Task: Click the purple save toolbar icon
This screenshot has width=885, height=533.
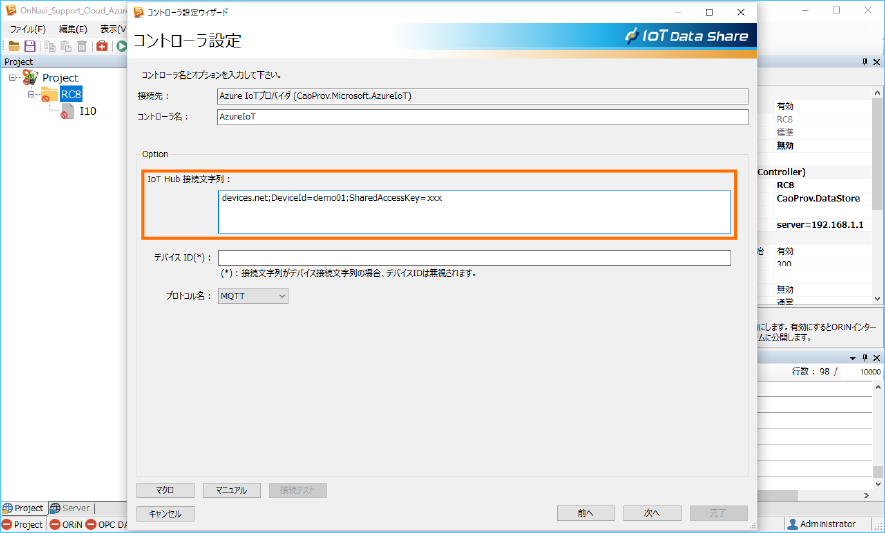Action: (x=30, y=46)
